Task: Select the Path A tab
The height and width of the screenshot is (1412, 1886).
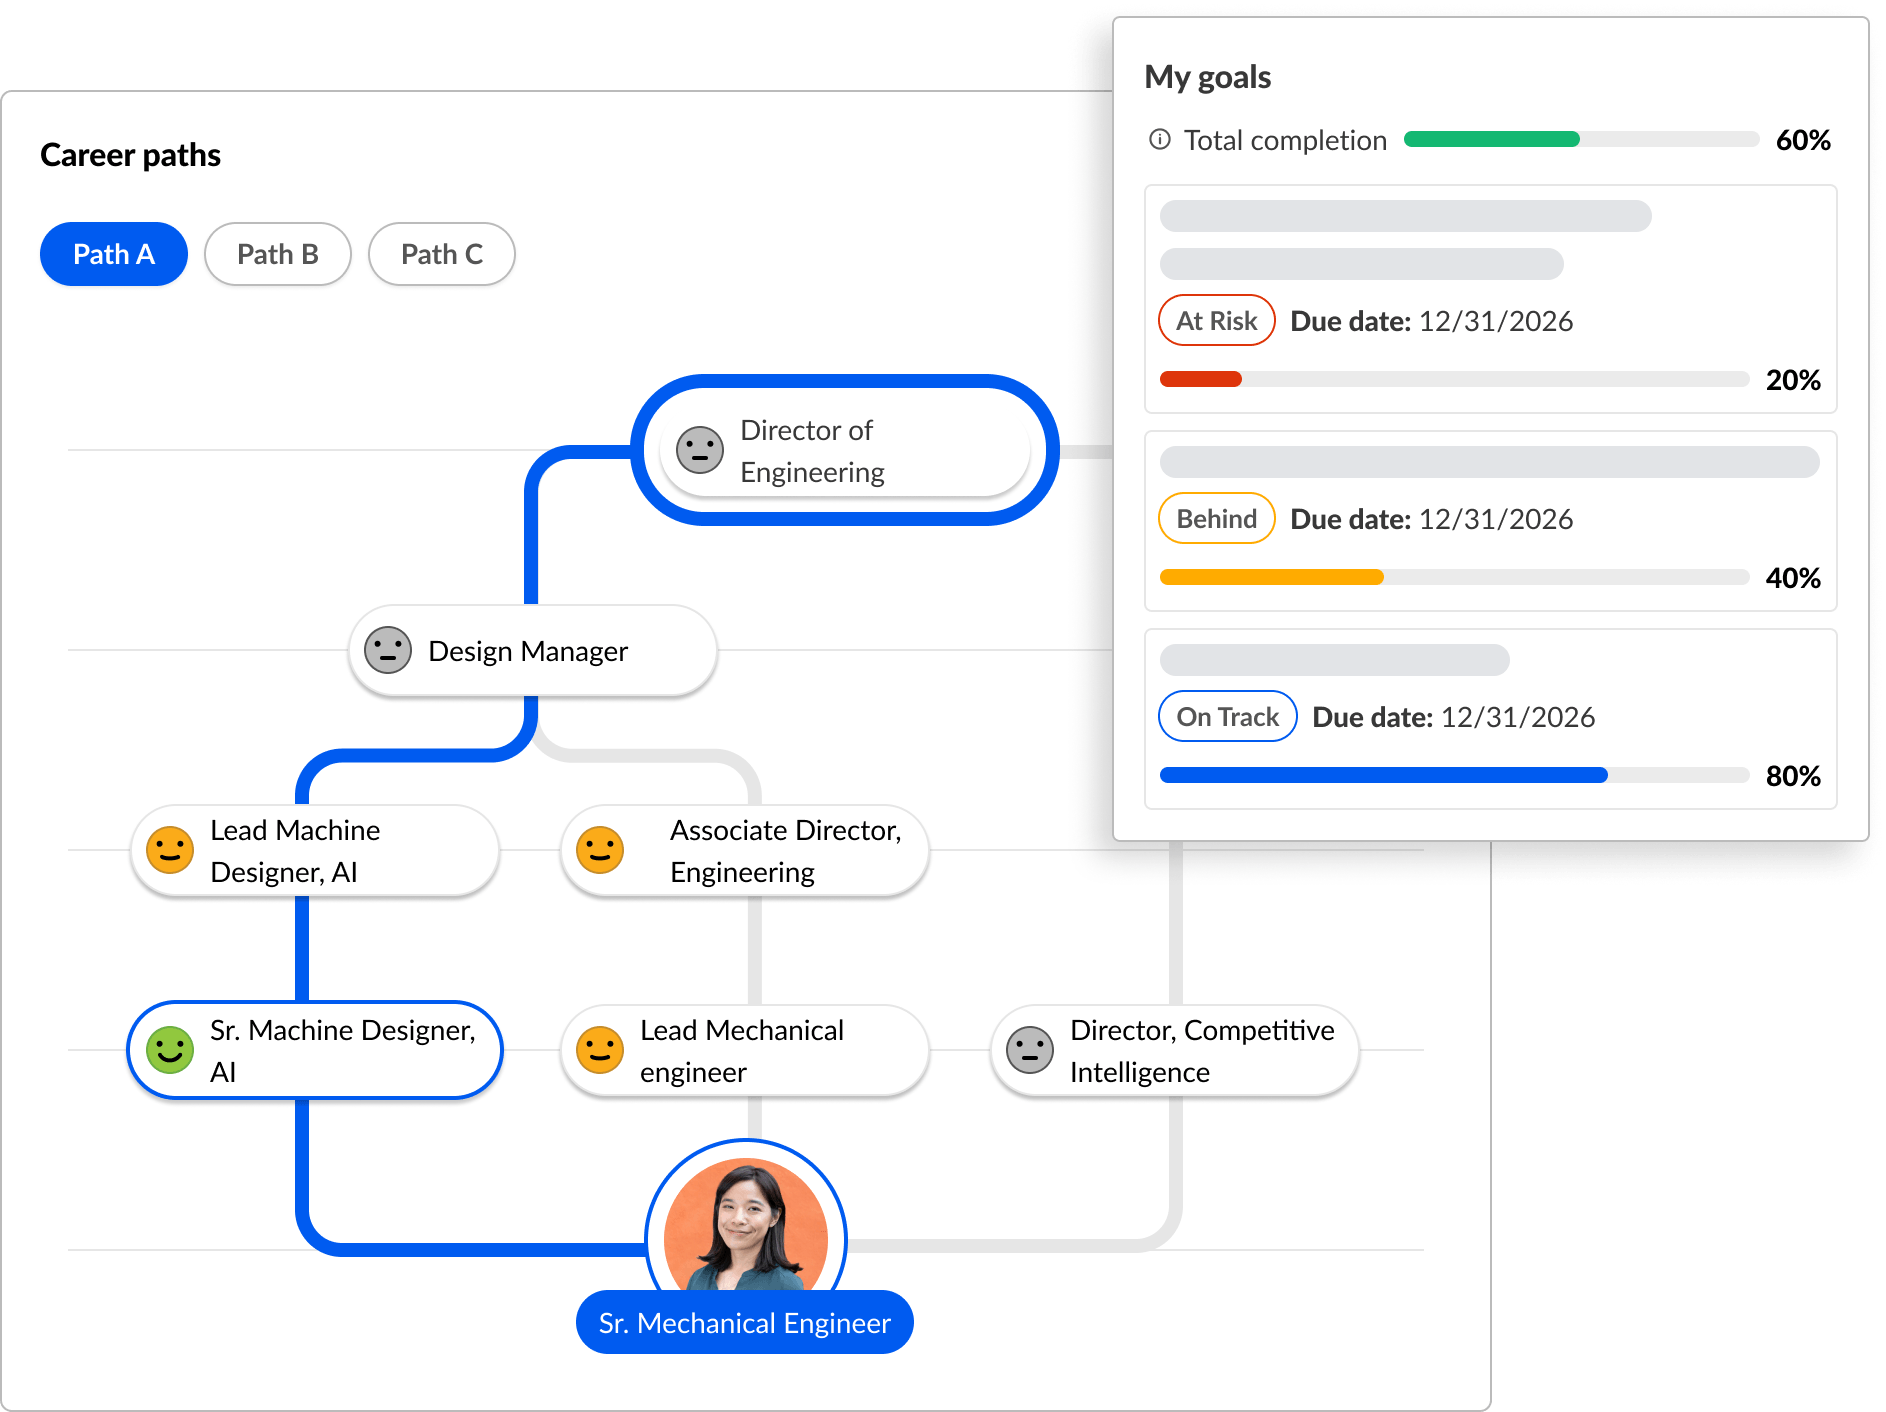Action: tap(114, 254)
